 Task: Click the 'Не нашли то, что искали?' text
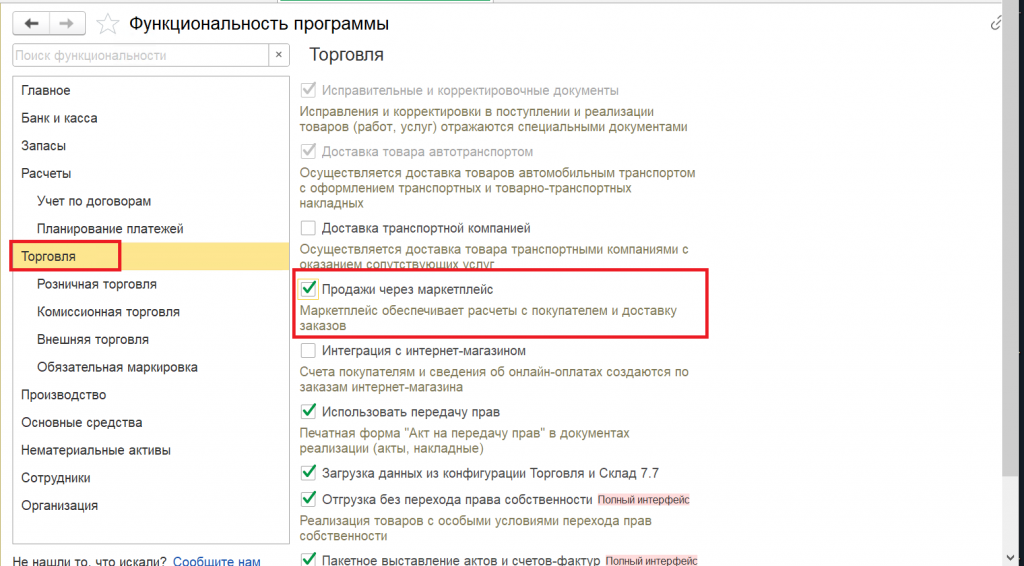[90, 561]
